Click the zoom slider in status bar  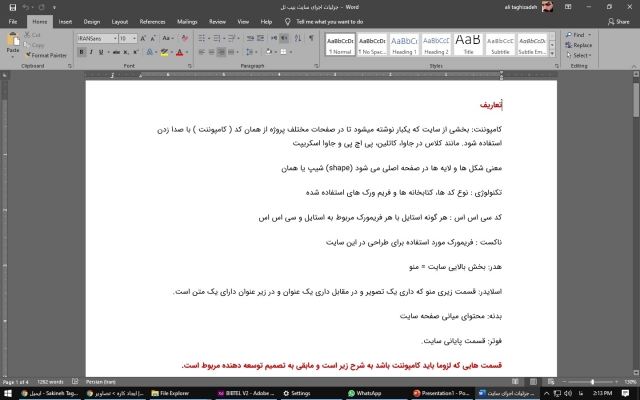point(593,382)
